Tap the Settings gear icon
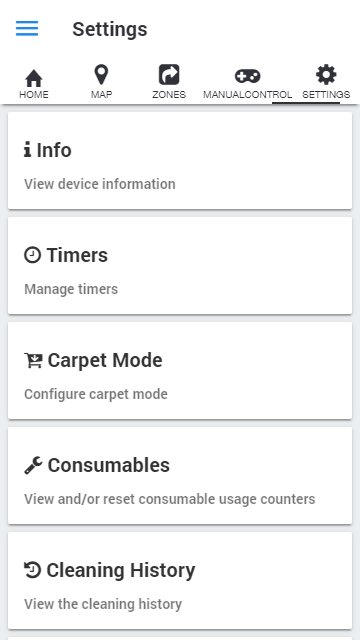360x640 pixels. (x=326, y=75)
